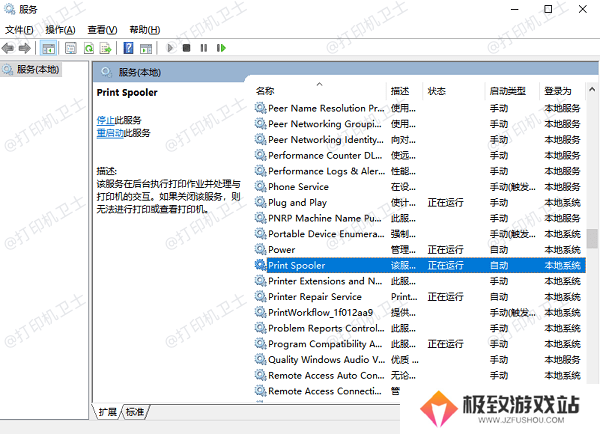Select the Printer Extensions and N... service
Image resolution: width=600 pixels, height=434 pixels.
pos(325,281)
